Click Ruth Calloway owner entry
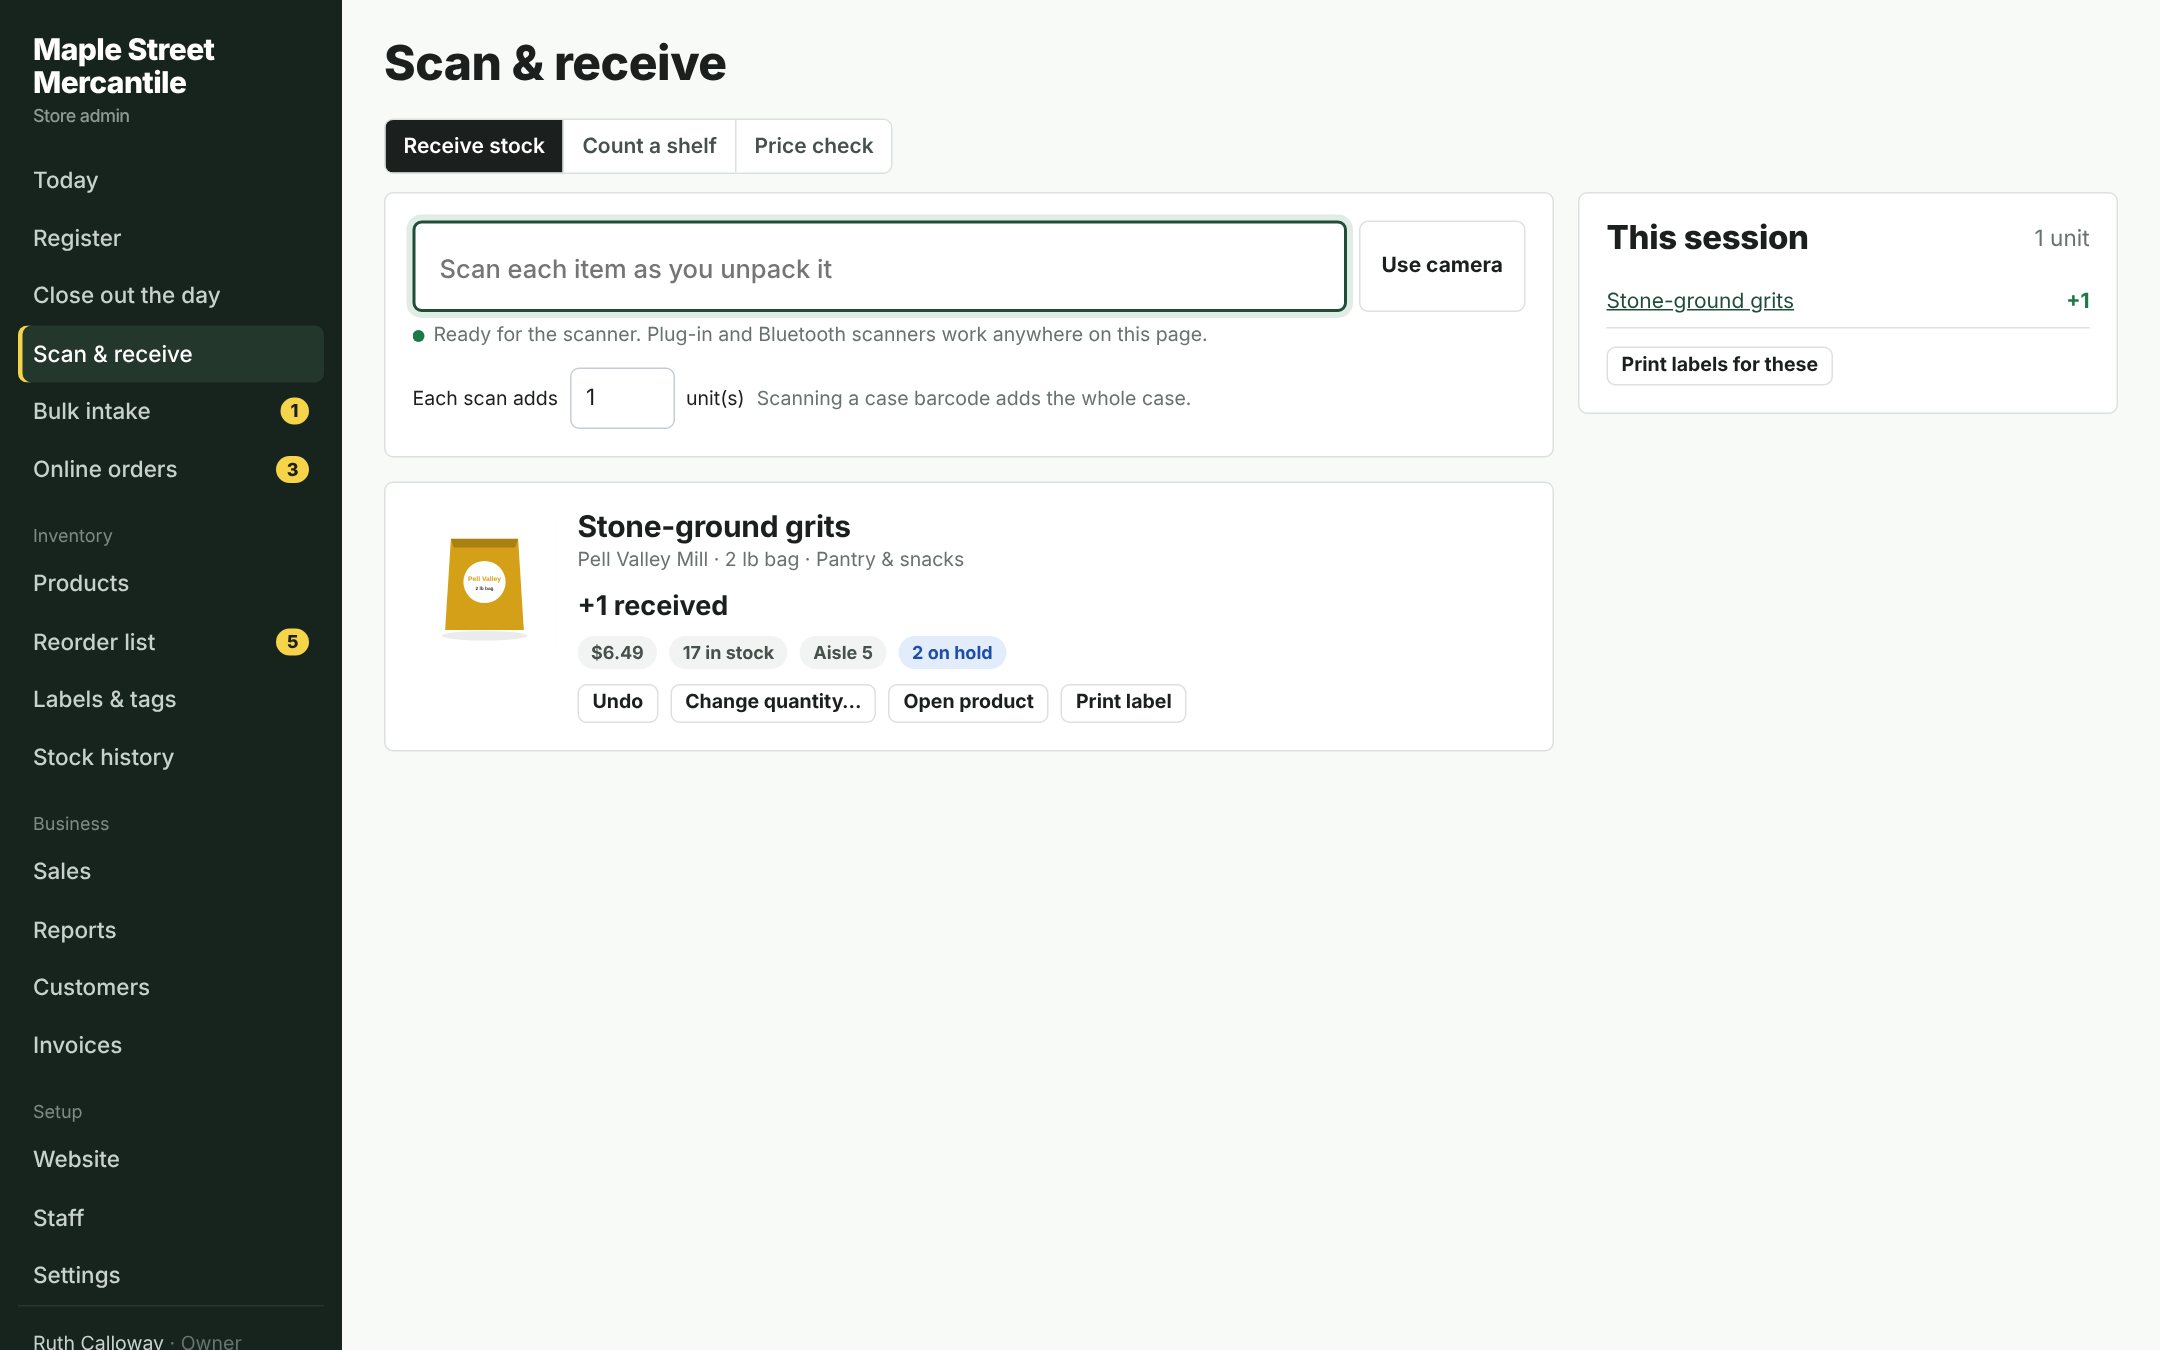The height and width of the screenshot is (1350, 2160). [x=137, y=1340]
